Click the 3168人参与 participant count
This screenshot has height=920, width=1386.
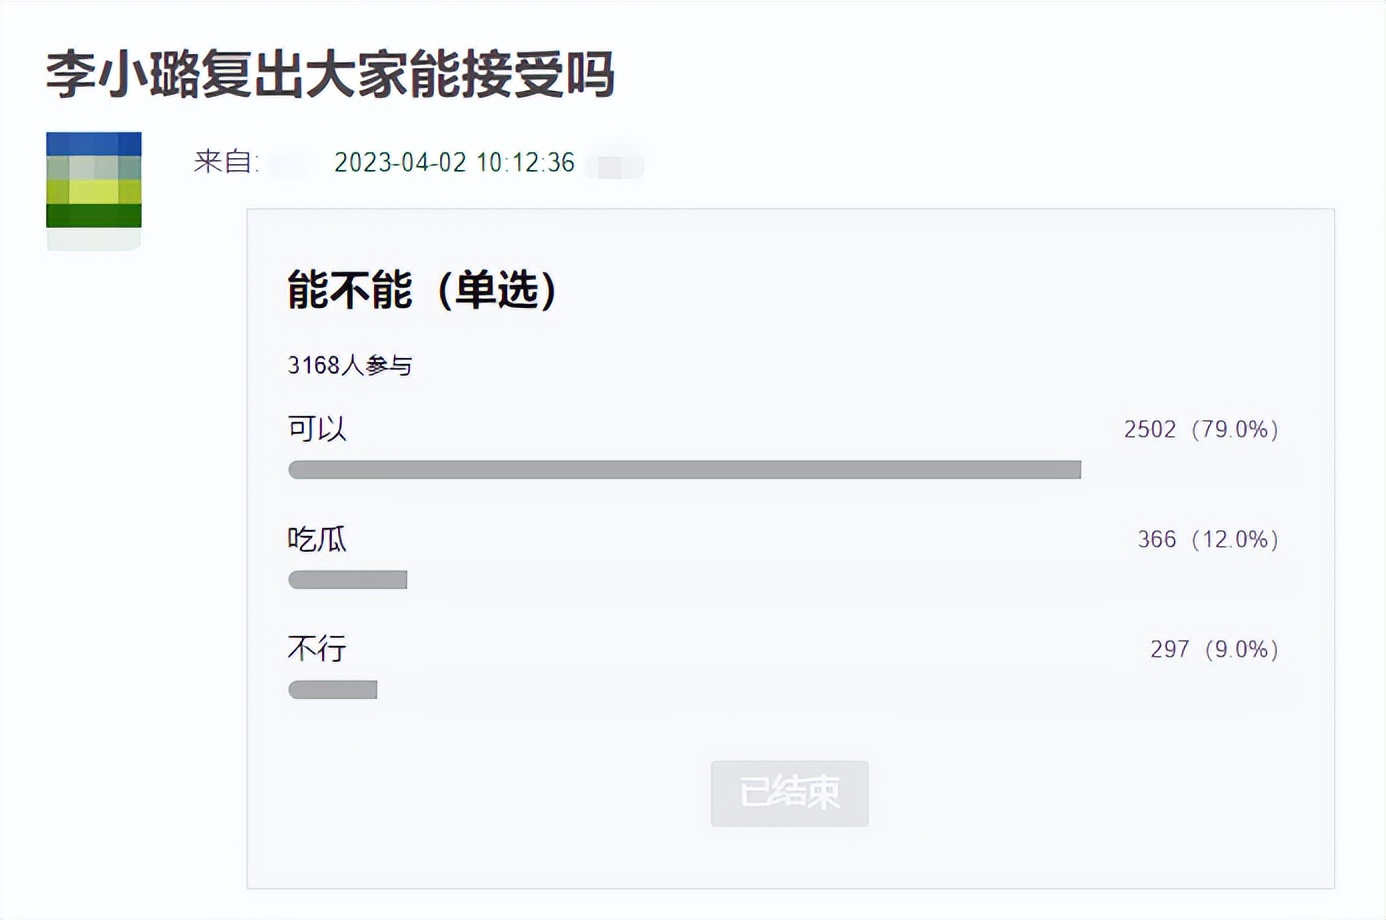(350, 365)
